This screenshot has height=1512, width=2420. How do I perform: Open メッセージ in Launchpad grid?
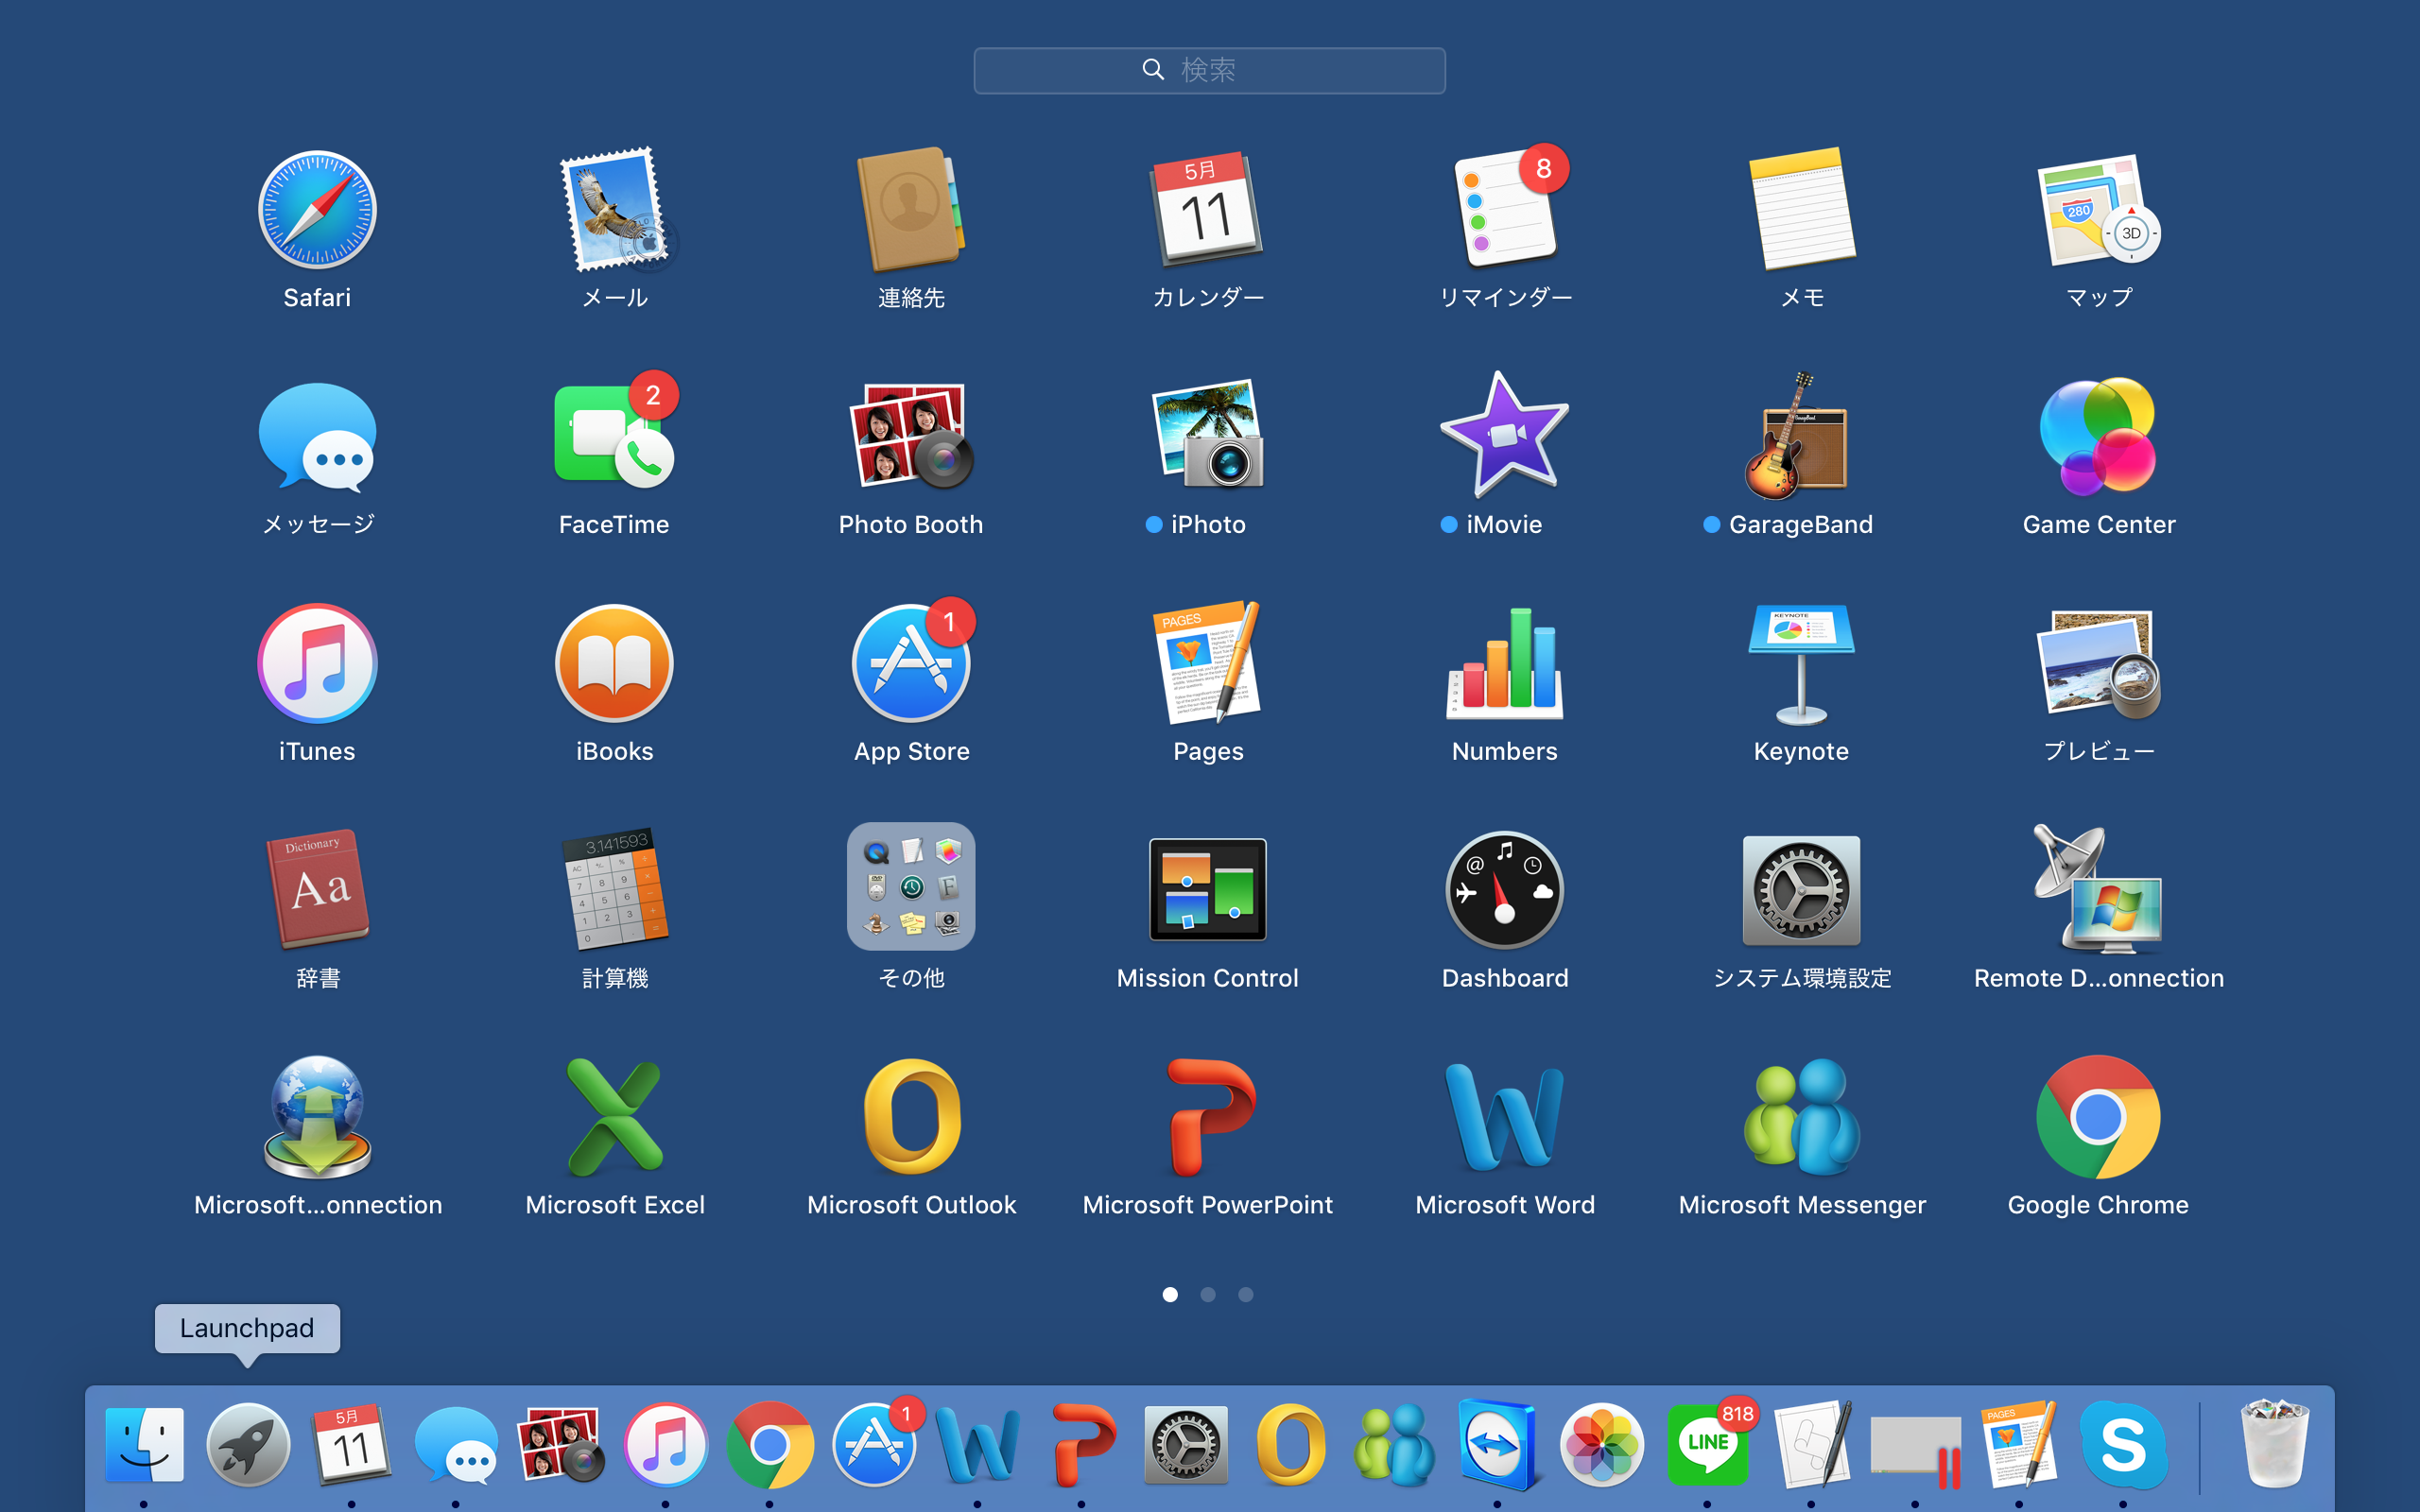coord(317,437)
